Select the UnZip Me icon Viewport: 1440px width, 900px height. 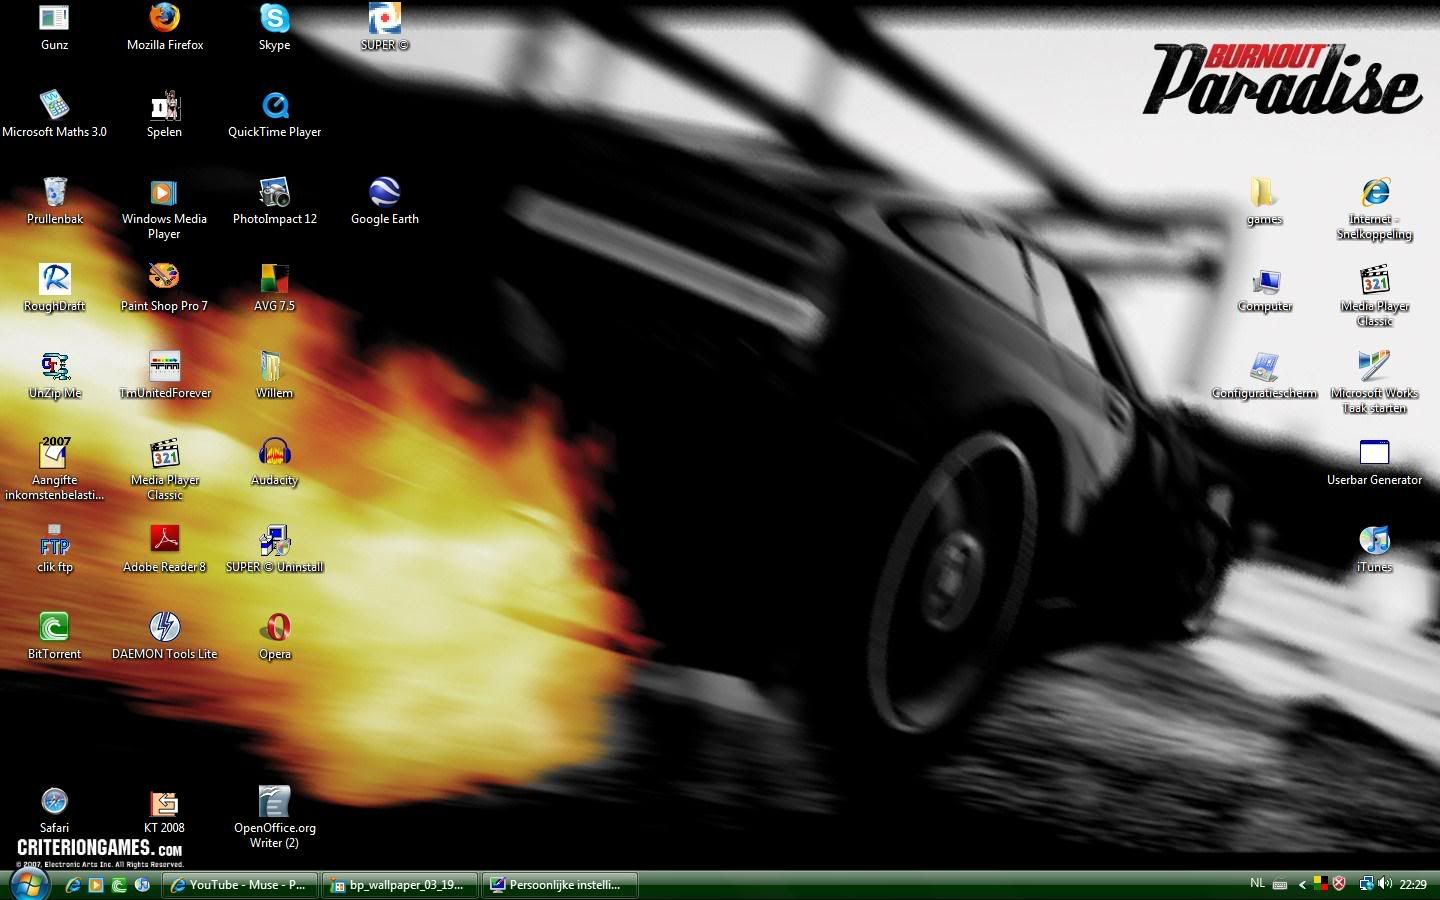54,375
